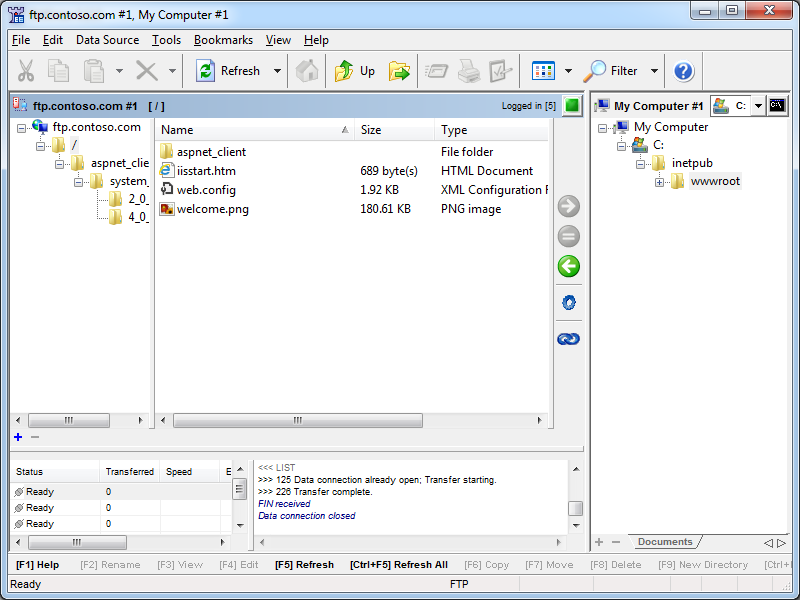Click the Refresh toolbar button

coord(228,71)
